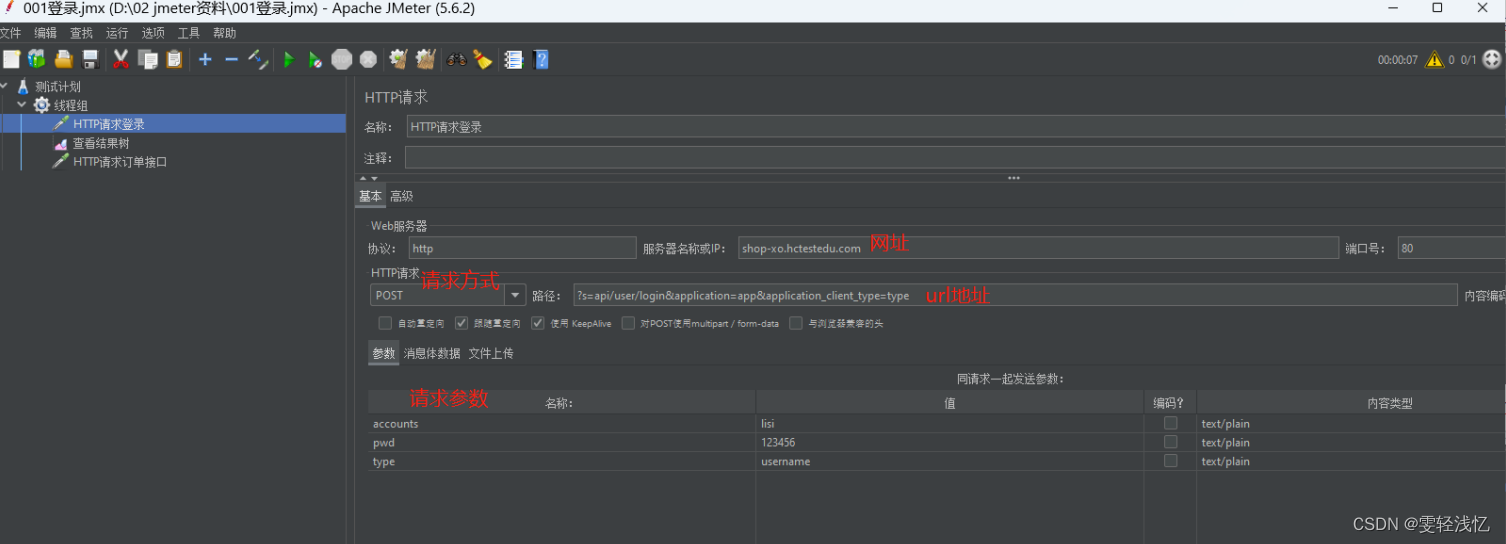The height and width of the screenshot is (544, 1506).
Task: Collapse all tree nodes with minus icon
Action: click(x=231, y=59)
